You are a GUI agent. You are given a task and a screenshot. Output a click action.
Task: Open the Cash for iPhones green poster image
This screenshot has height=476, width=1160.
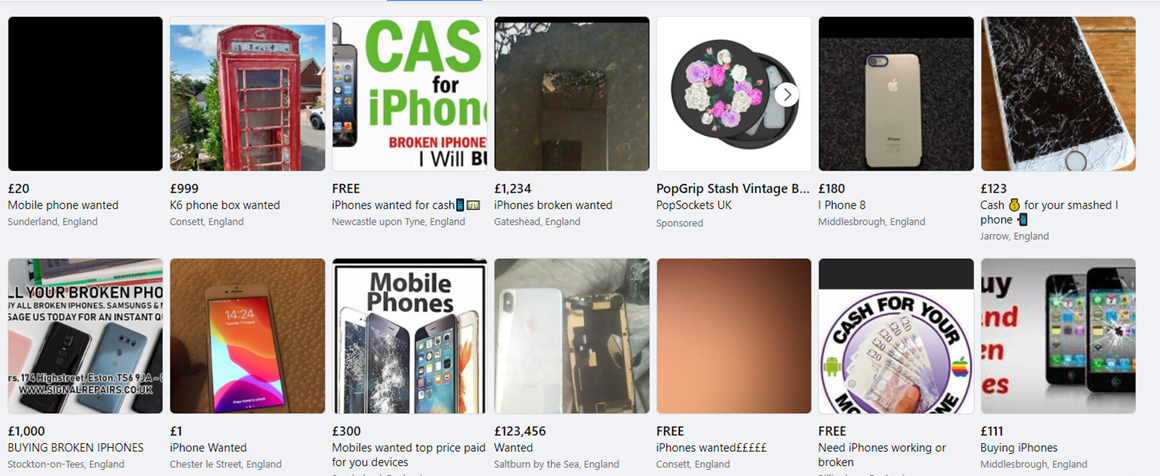(410, 94)
